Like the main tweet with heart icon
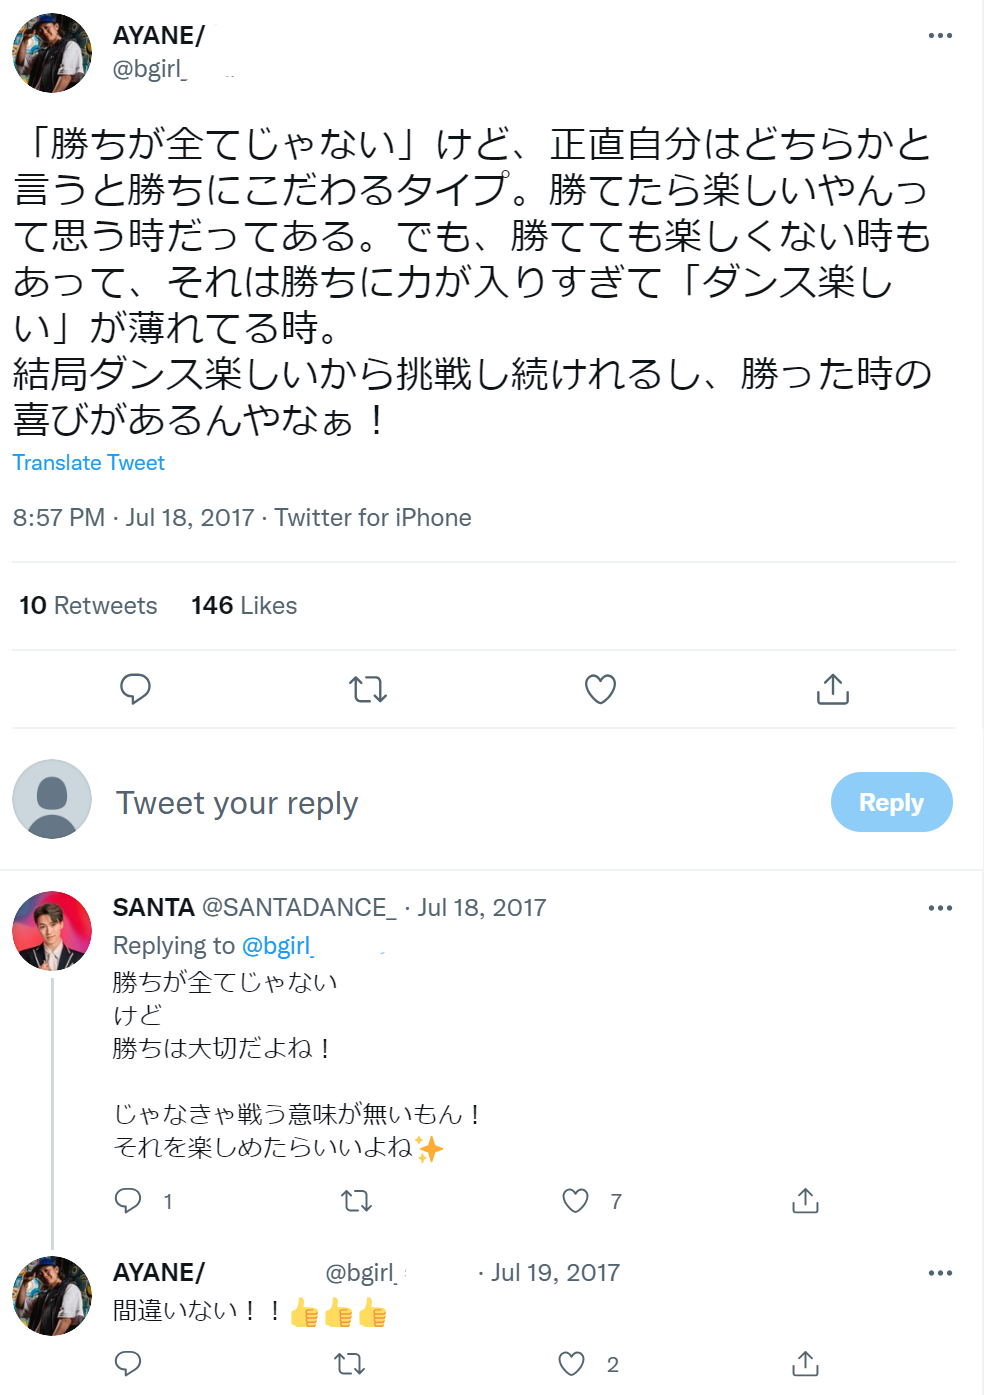 click(x=600, y=689)
